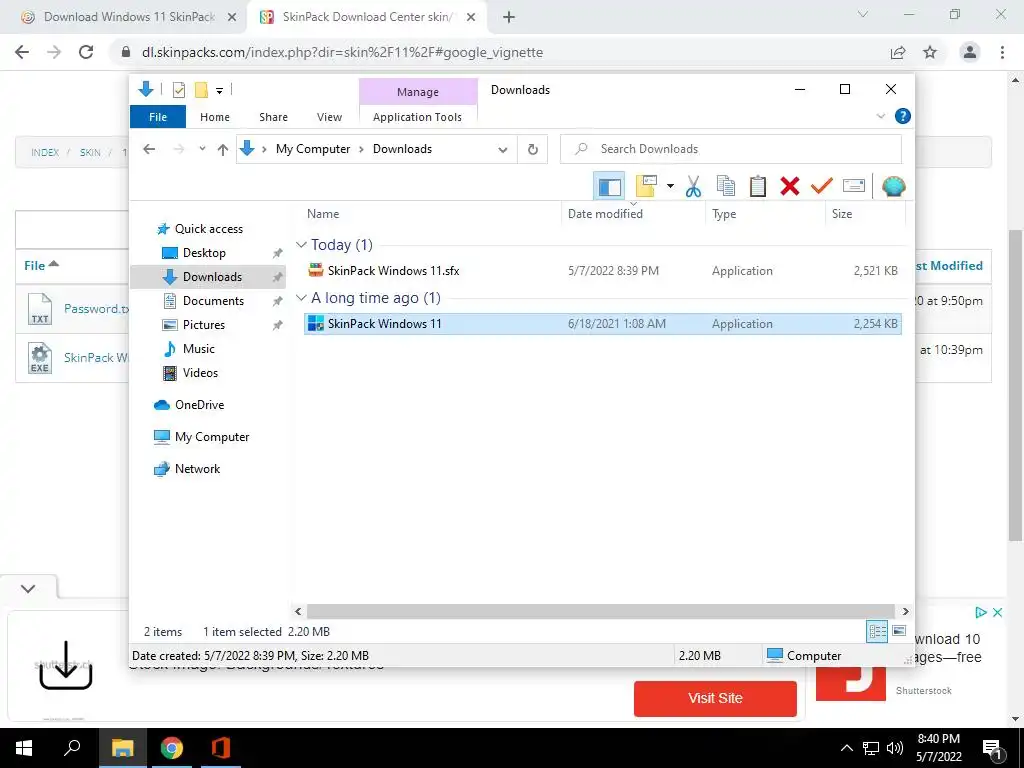The image size is (1024, 768).
Task: Click the Search Downloads field
Action: 731,149
